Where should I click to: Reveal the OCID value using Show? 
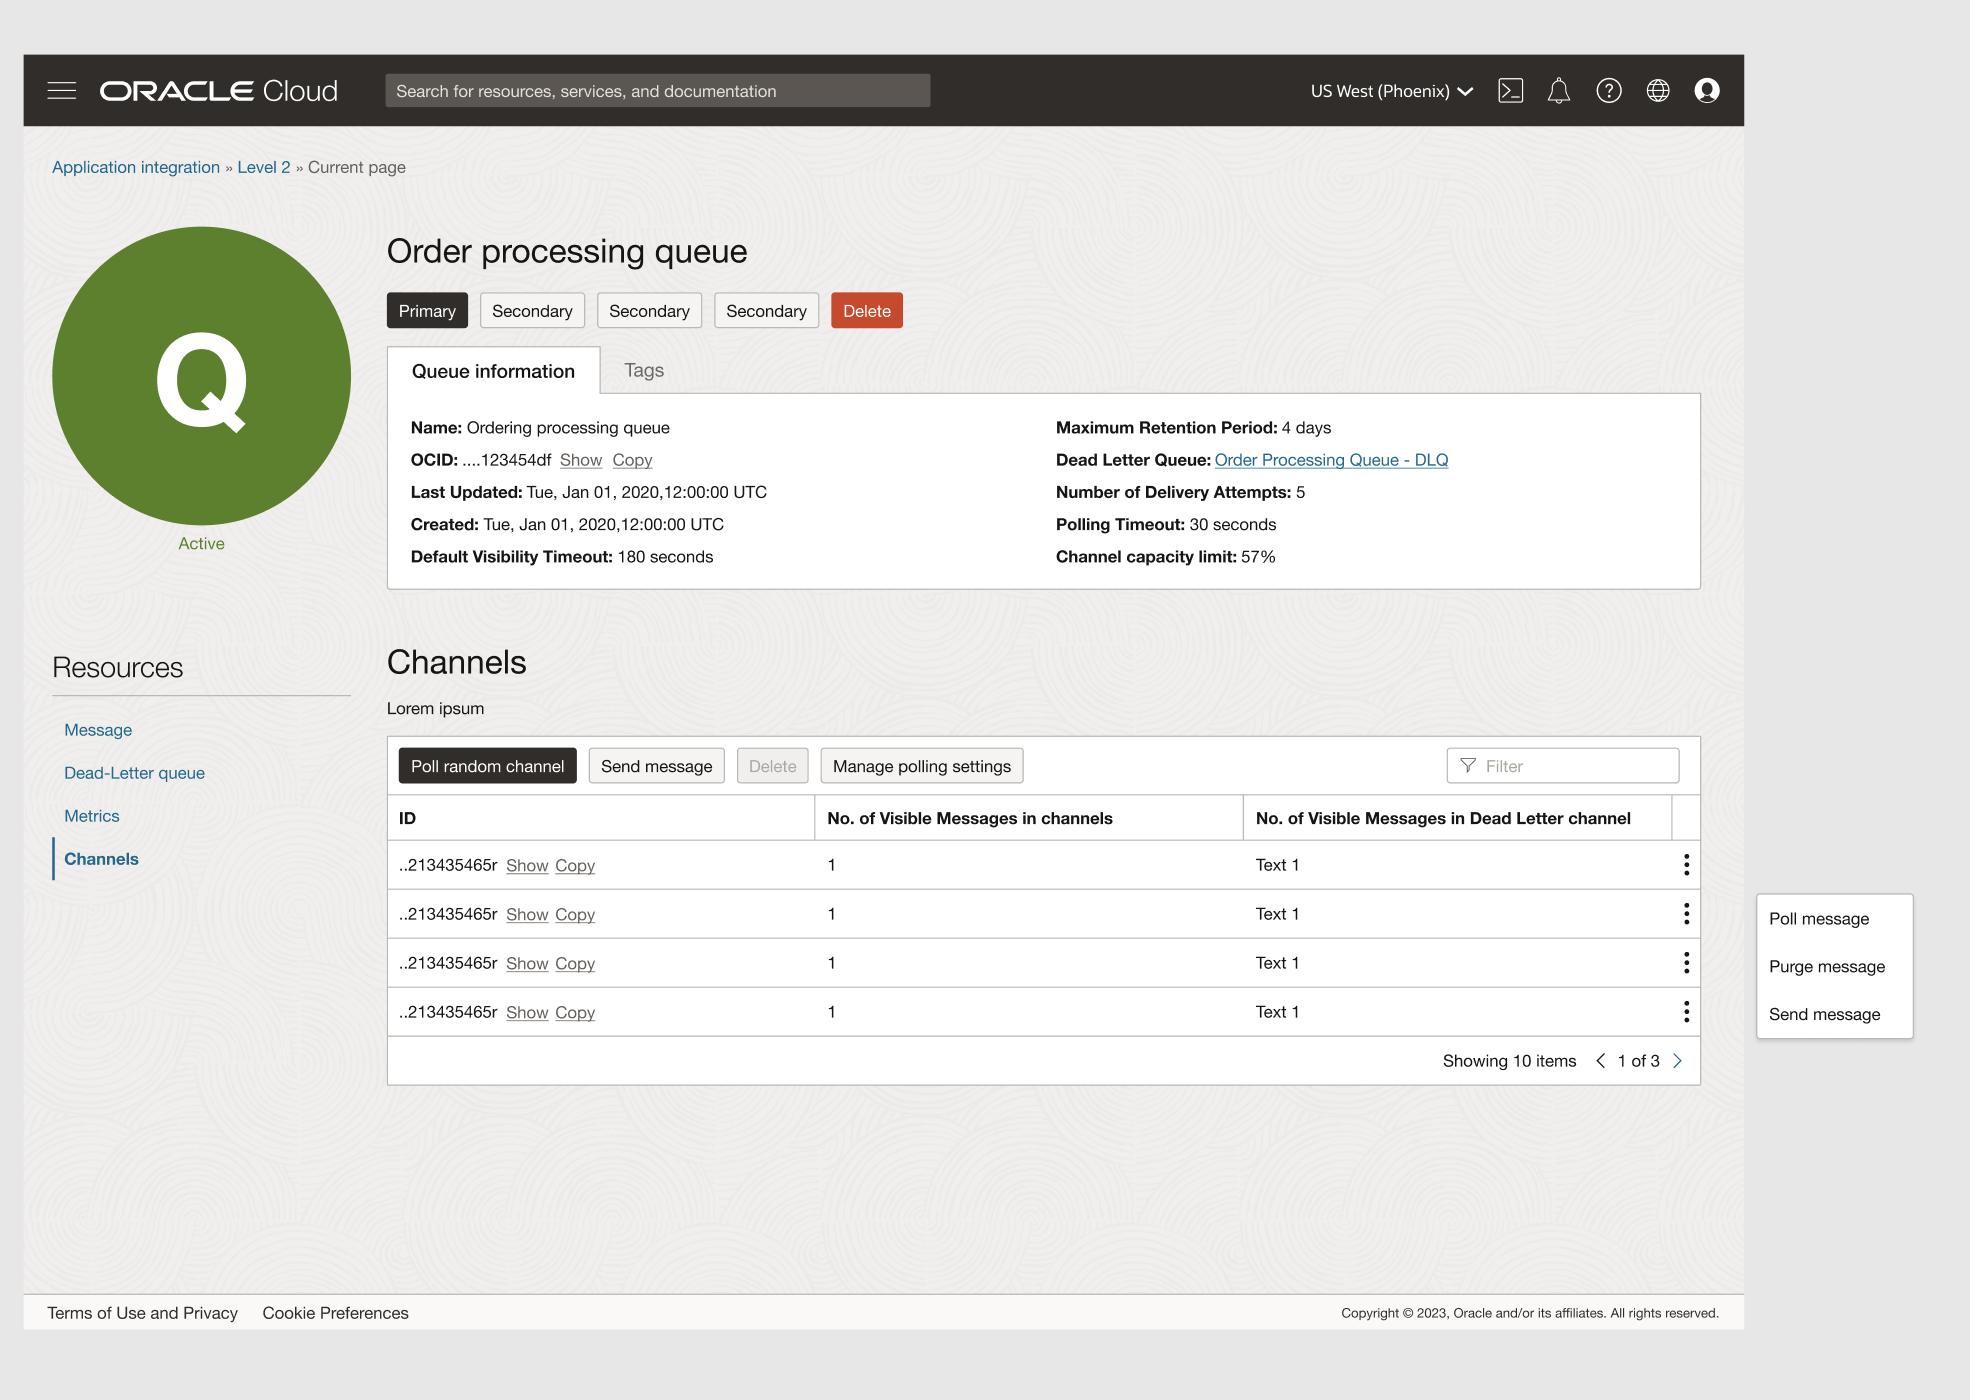pyautogui.click(x=580, y=460)
